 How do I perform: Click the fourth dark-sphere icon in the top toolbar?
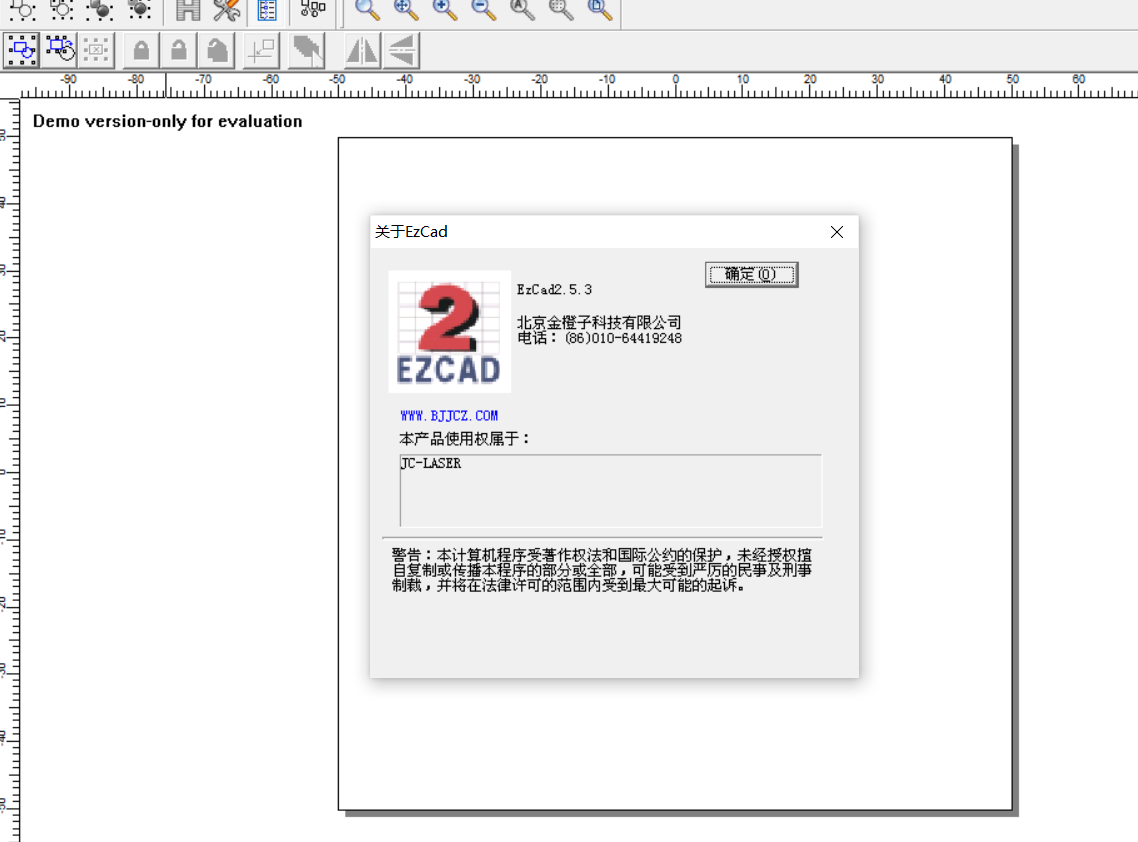[139, 9]
